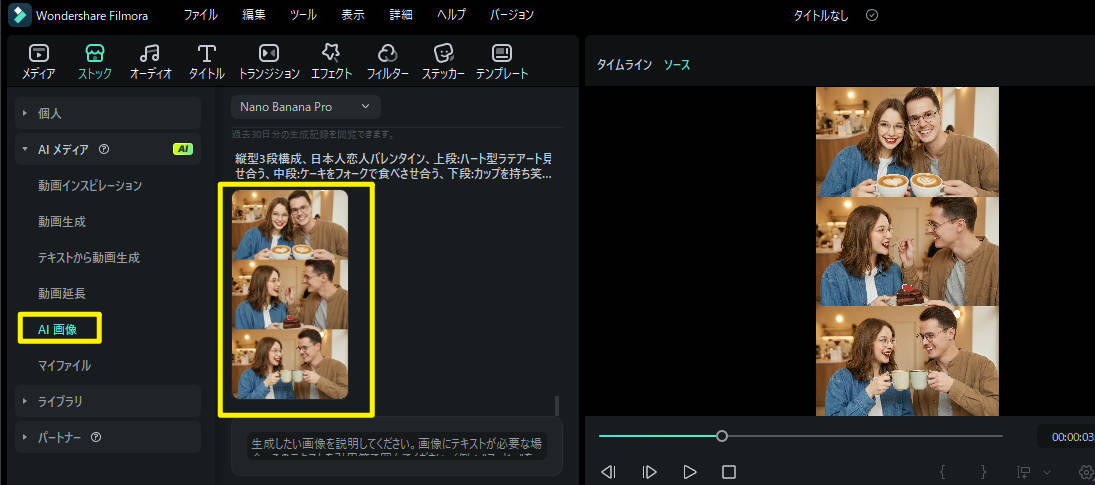Click the mark-out brace icon

[983, 472]
